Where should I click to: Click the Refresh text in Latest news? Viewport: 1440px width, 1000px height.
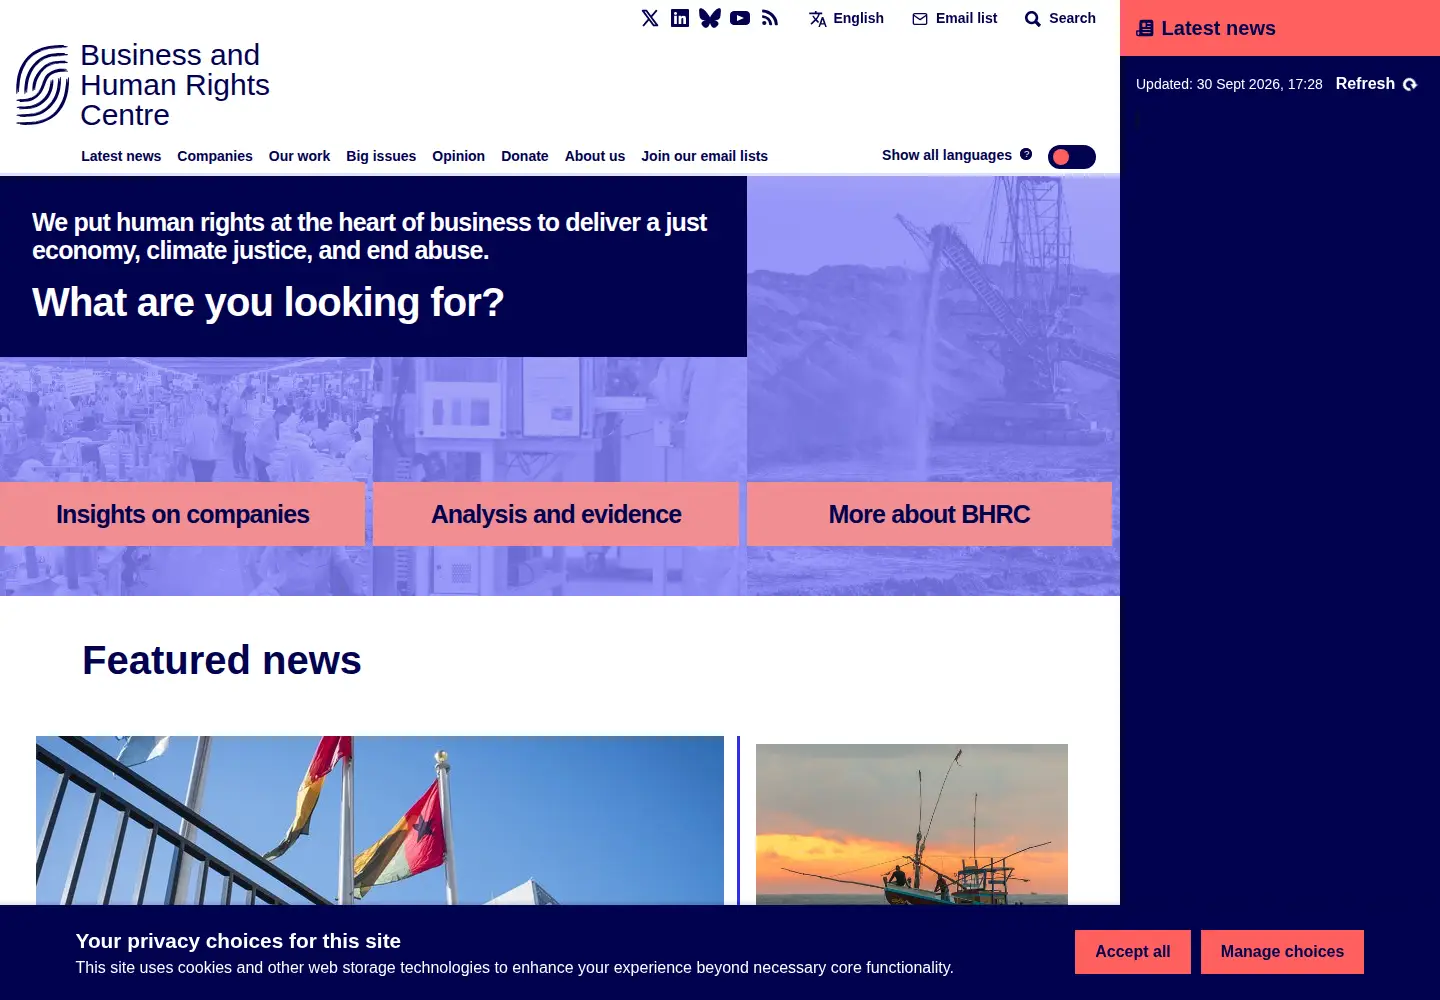click(x=1365, y=84)
